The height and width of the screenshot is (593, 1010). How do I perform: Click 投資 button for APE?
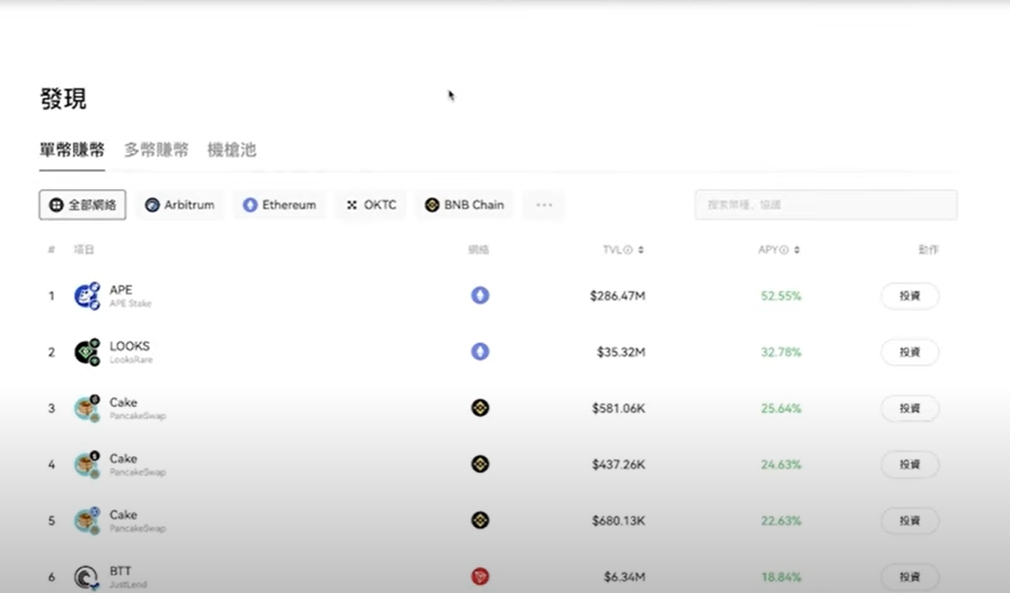tap(910, 296)
